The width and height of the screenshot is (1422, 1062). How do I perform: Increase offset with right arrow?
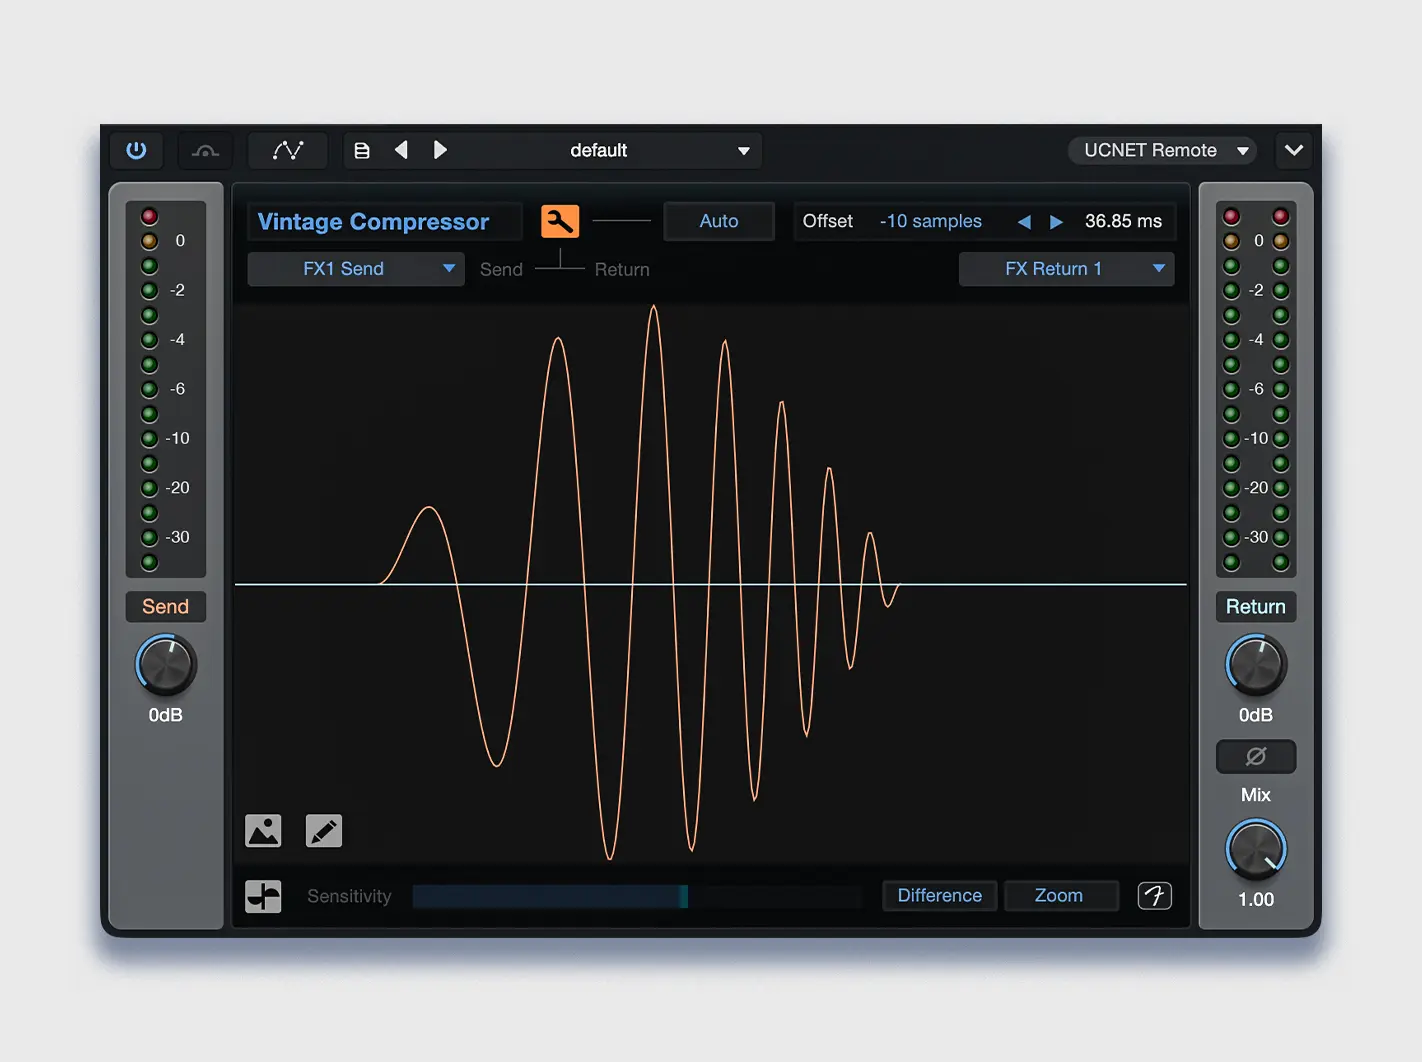click(x=1056, y=222)
